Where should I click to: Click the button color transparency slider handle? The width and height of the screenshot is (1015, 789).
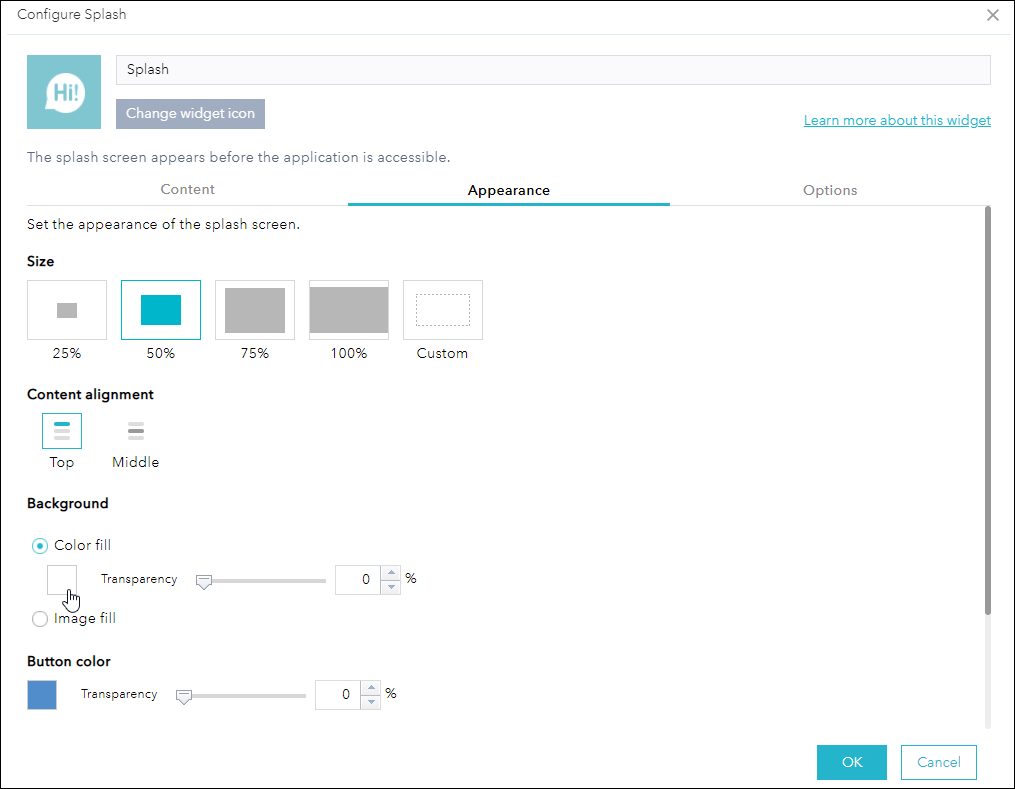coord(184,697)
